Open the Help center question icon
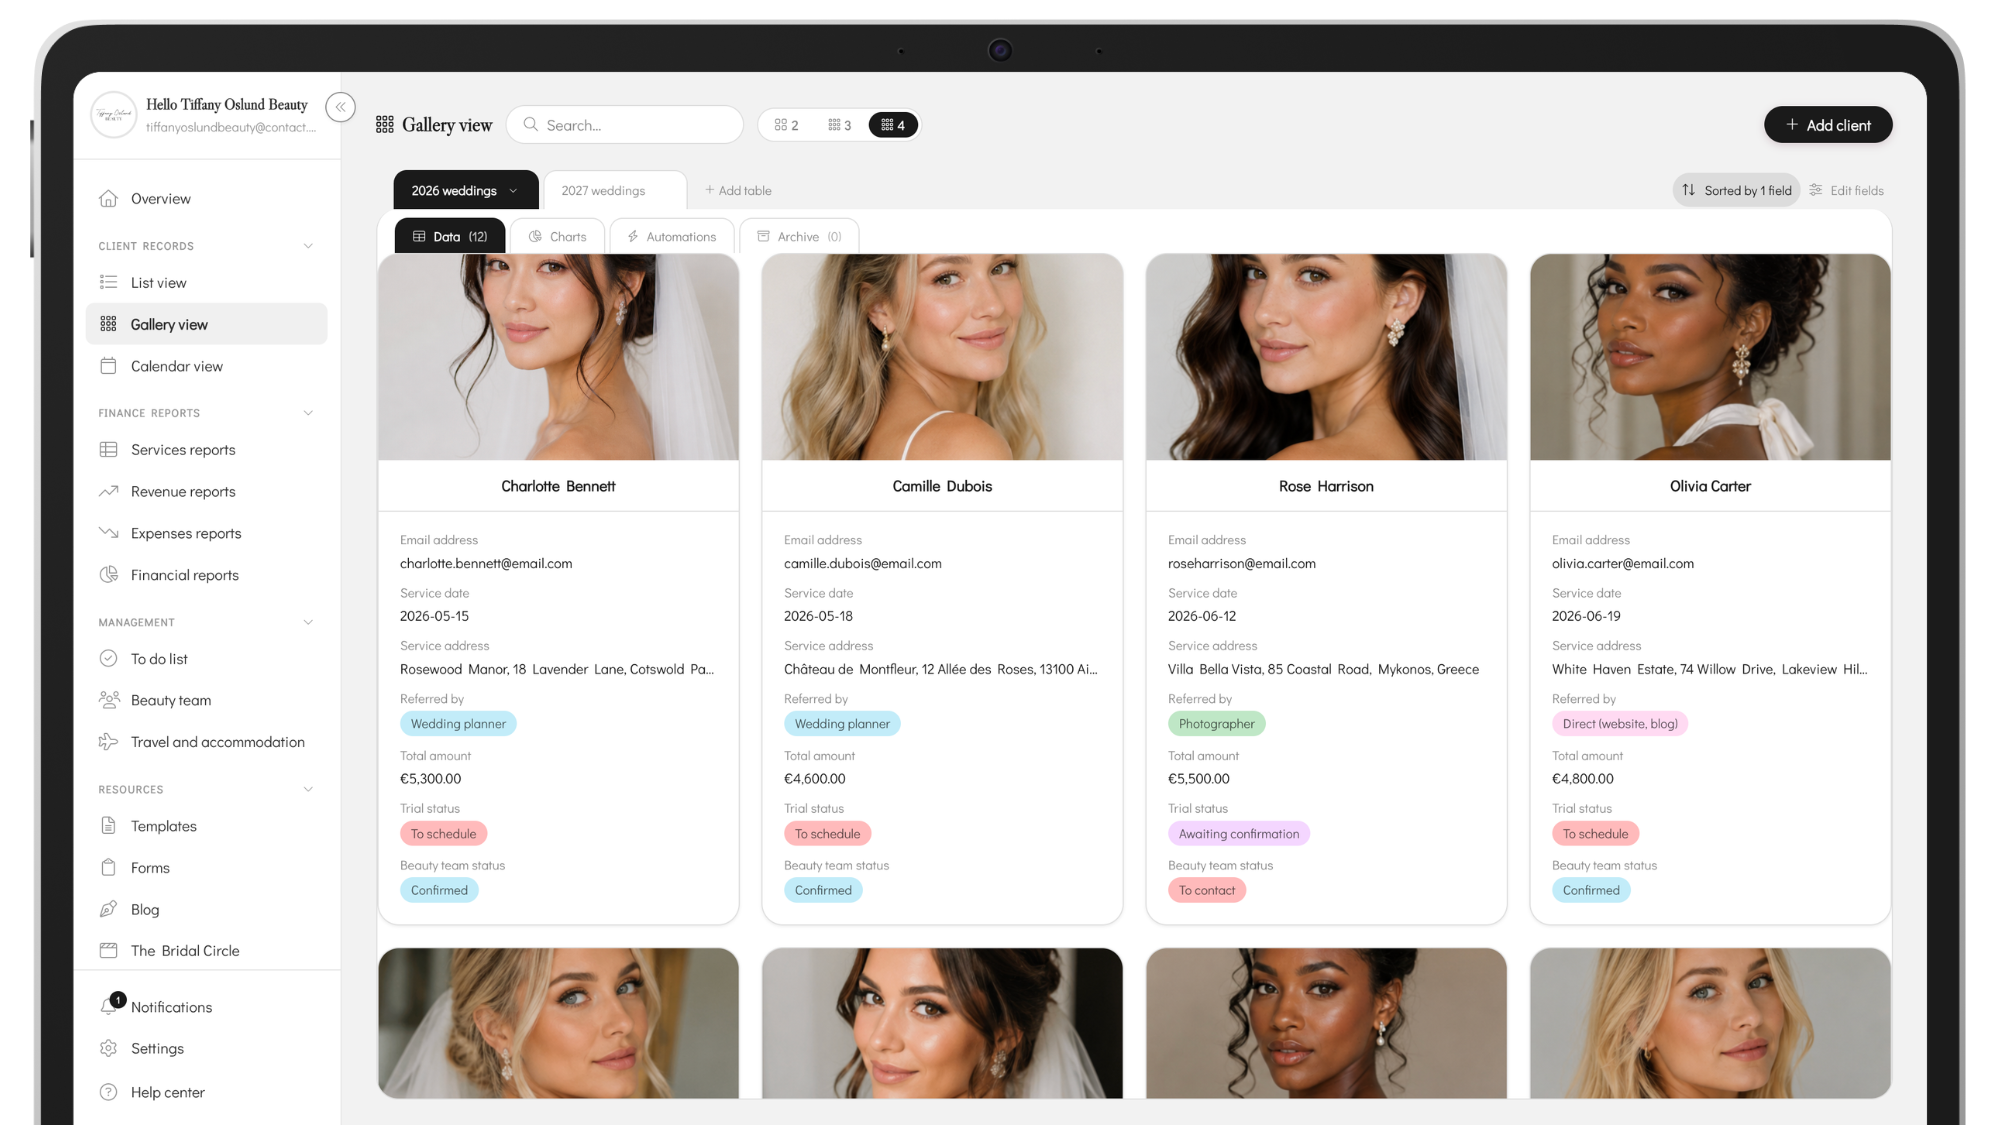 click(108, 1092)
